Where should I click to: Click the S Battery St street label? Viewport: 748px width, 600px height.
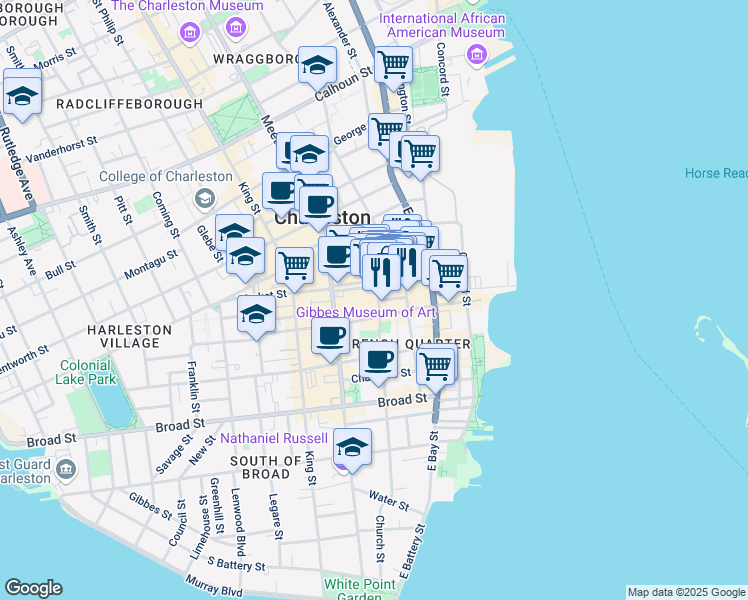point(237,563)
